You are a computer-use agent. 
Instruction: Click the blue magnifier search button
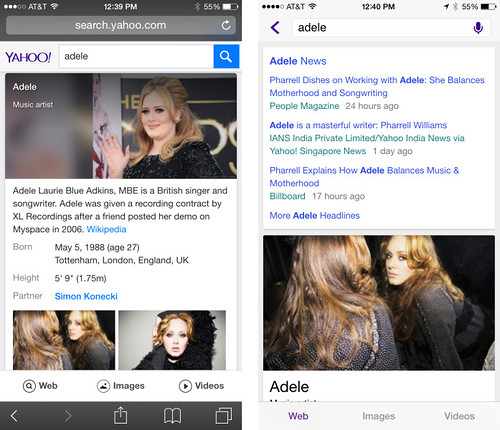pos(226,56)
